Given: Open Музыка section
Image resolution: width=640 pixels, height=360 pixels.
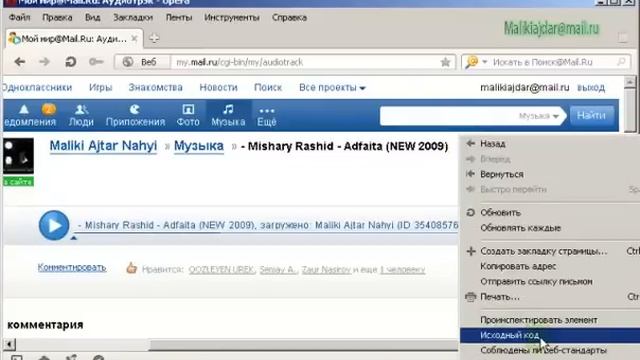Looking at the screenshot, I should pos(228,116).
